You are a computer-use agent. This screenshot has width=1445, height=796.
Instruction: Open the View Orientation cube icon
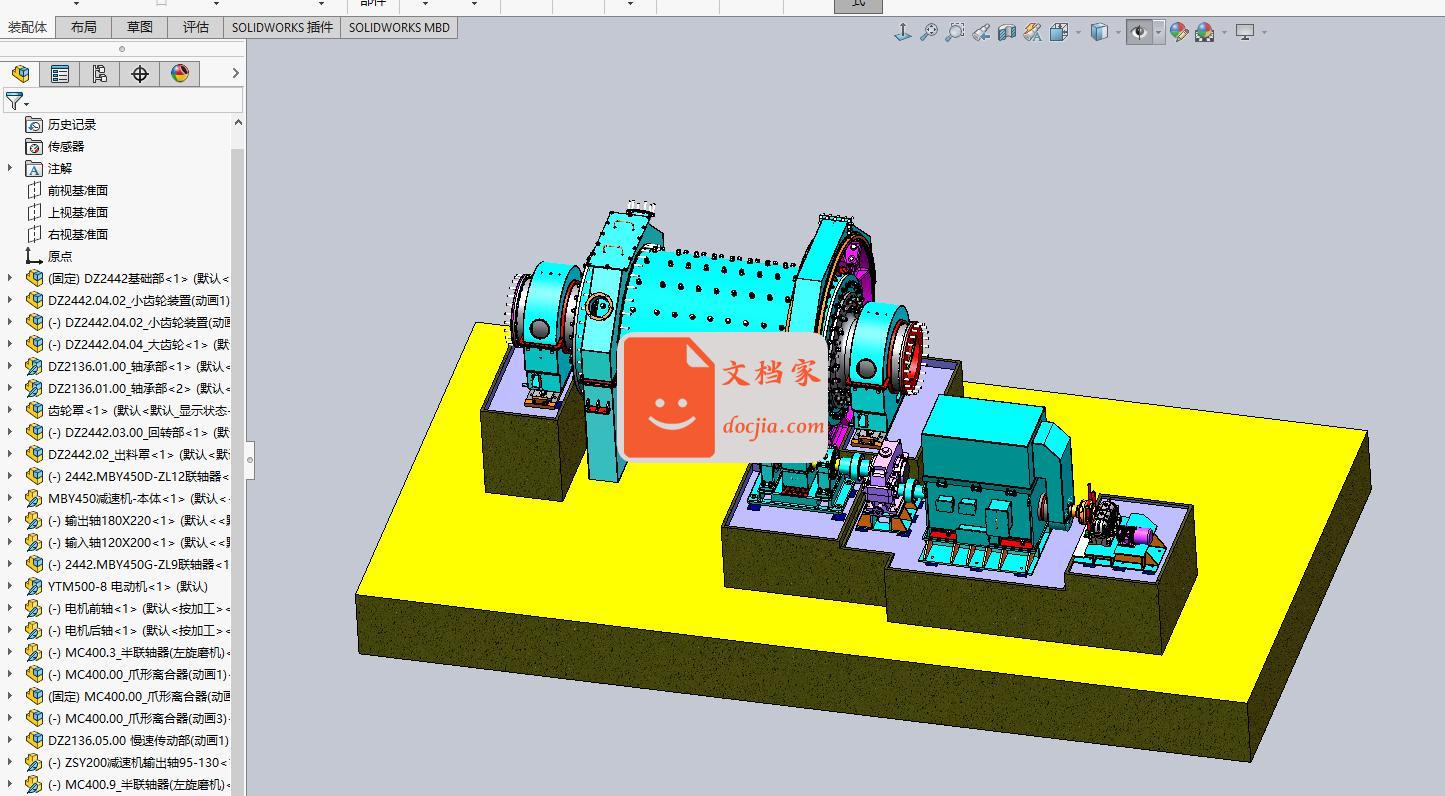1059,32
